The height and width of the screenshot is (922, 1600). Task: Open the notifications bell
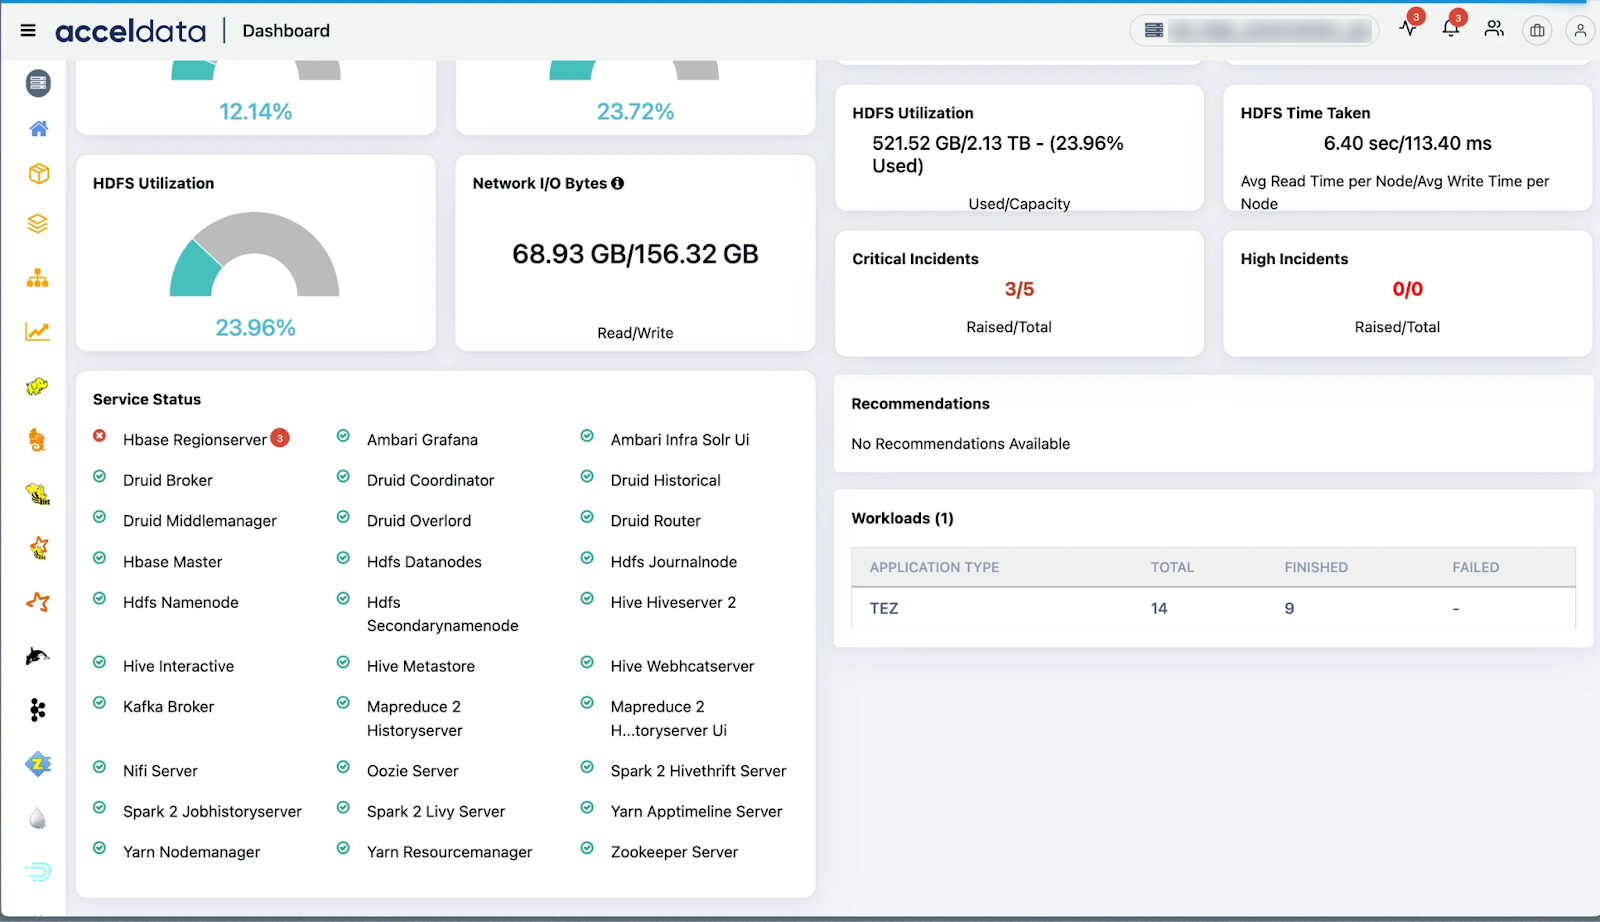[1451, 28]
